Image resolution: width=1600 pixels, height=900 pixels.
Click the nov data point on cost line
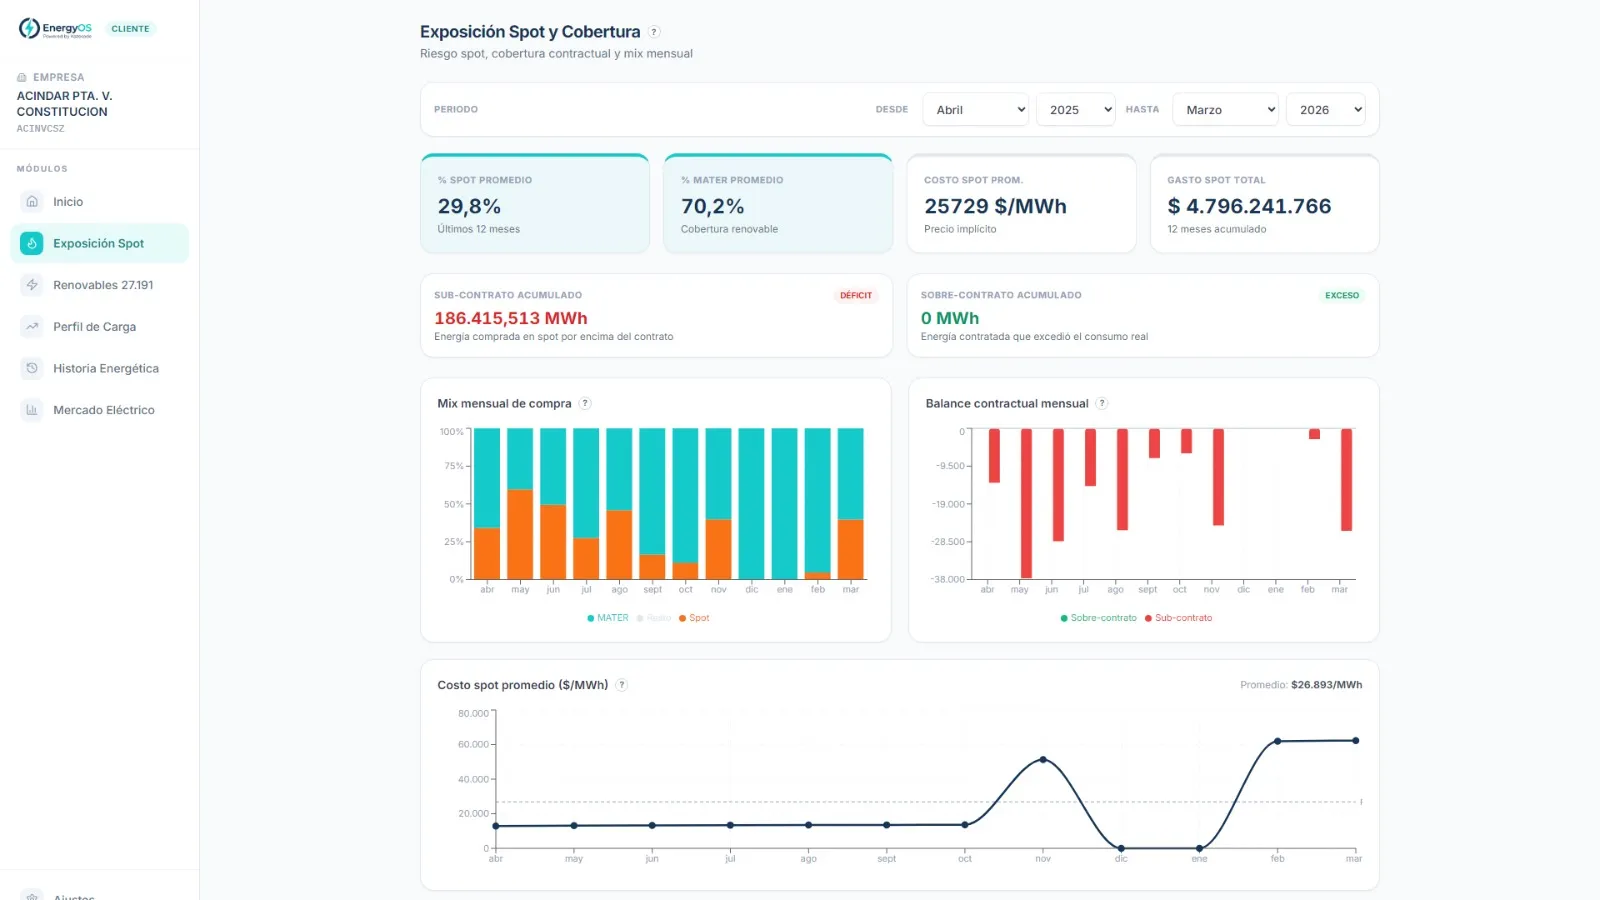[x=1043, y=760]
